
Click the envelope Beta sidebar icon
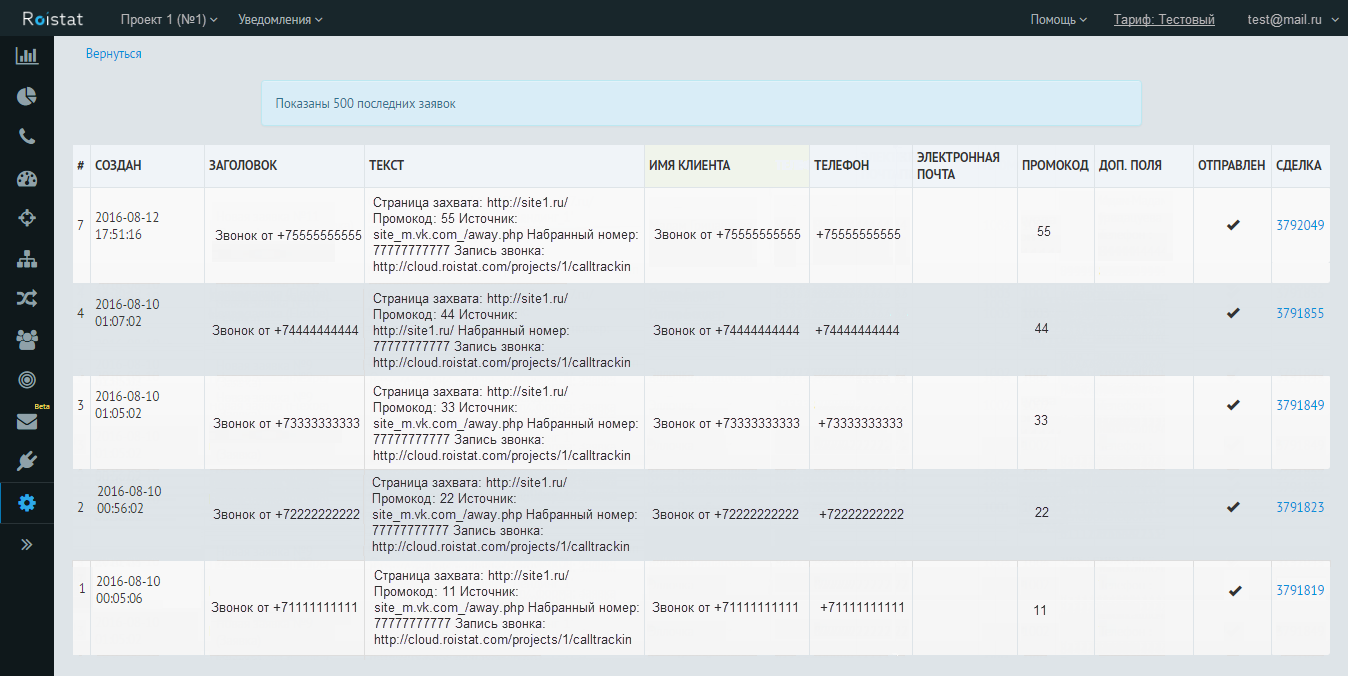(x=27, y=421)
